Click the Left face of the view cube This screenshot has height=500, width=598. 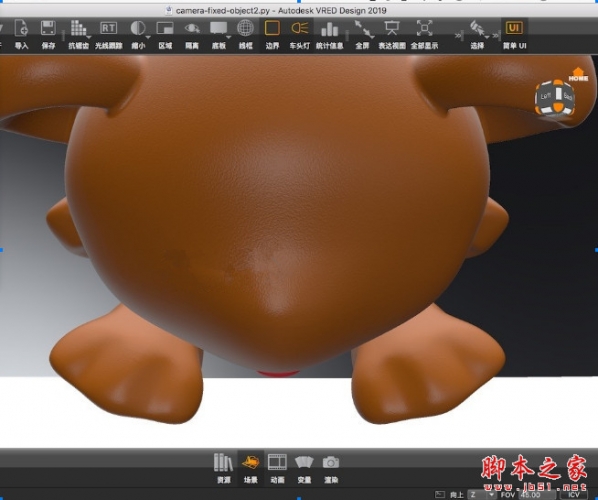(545, 96)
